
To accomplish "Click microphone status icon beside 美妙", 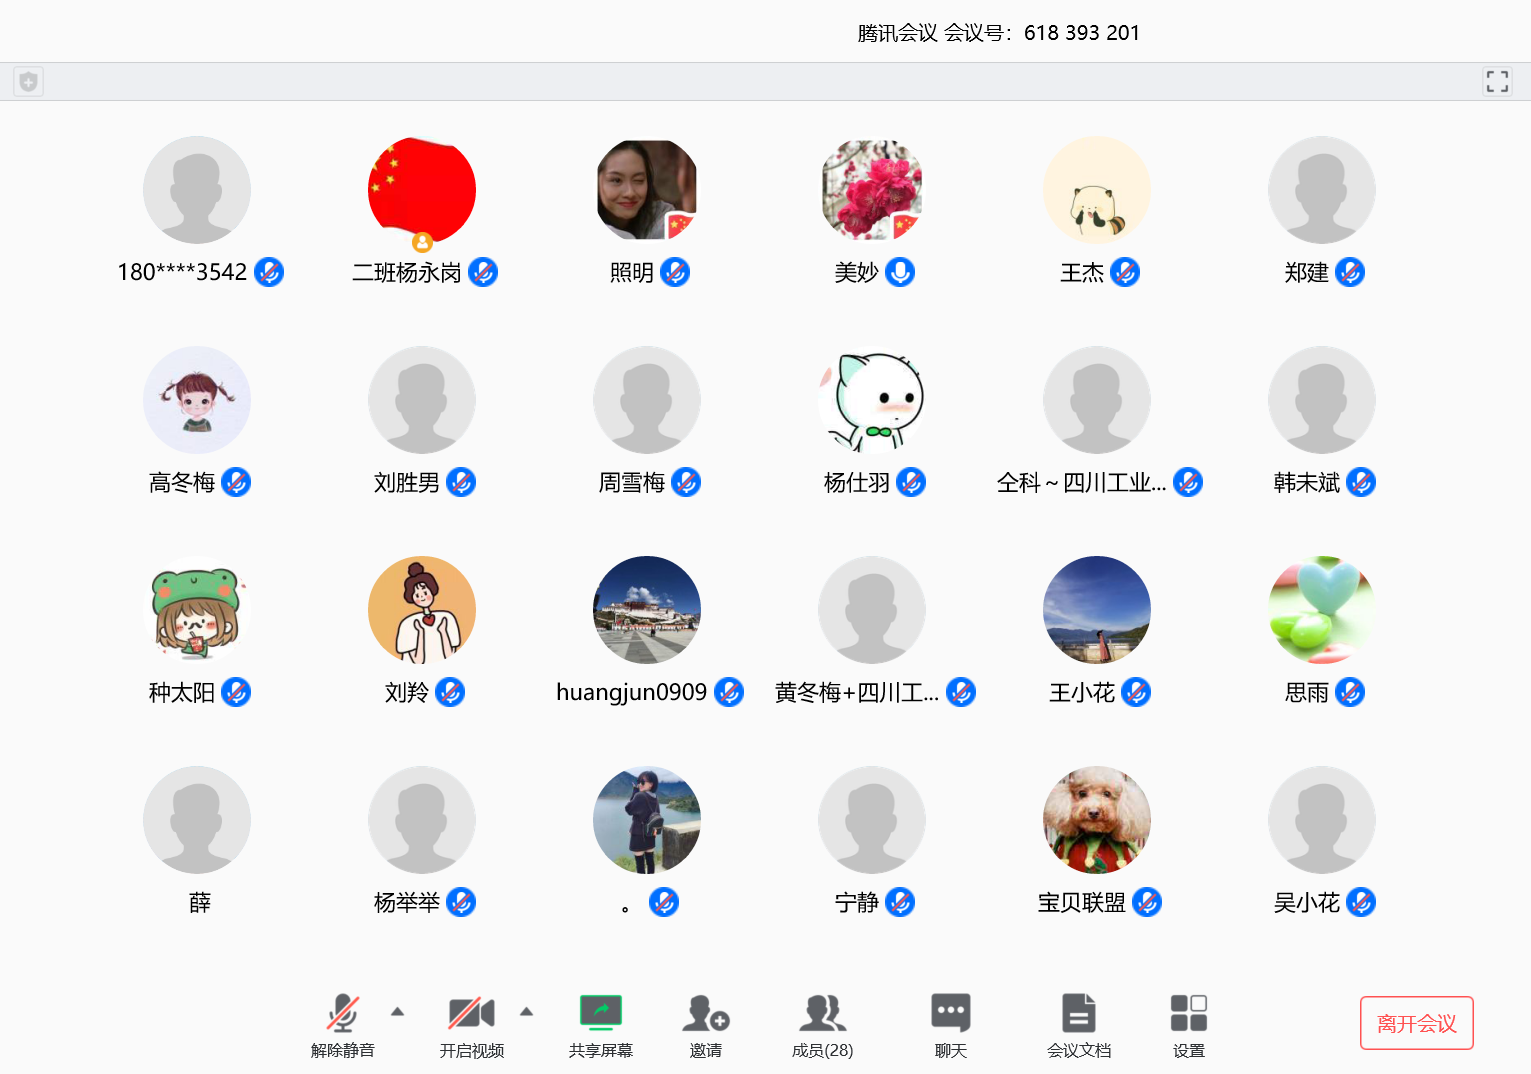I will [900, 272].
